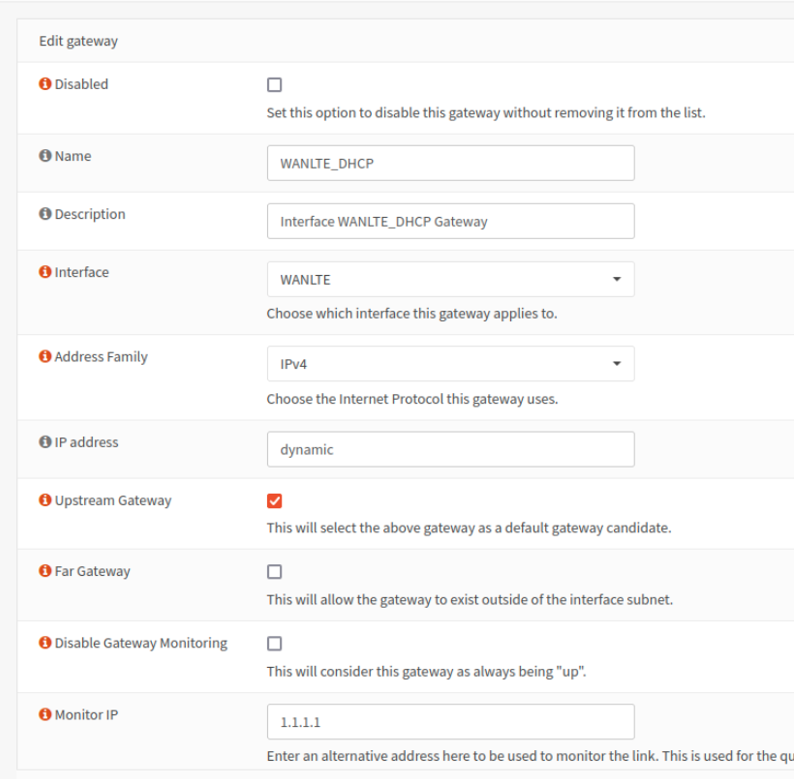Click the info icon beside Interface
The image size is (794, 779).
click(45, 272)
